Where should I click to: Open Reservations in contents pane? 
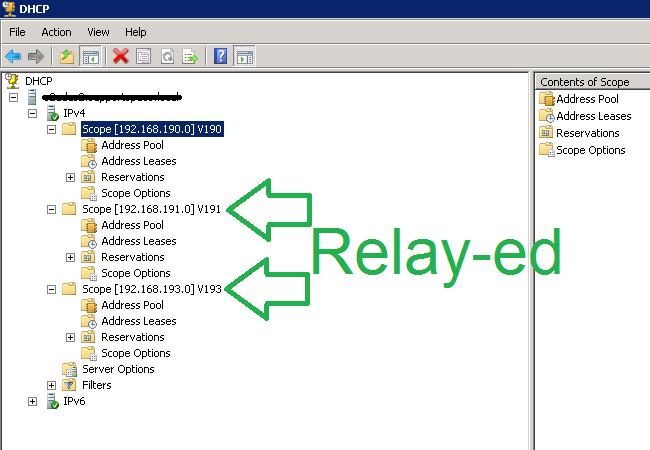click(587, 133)
